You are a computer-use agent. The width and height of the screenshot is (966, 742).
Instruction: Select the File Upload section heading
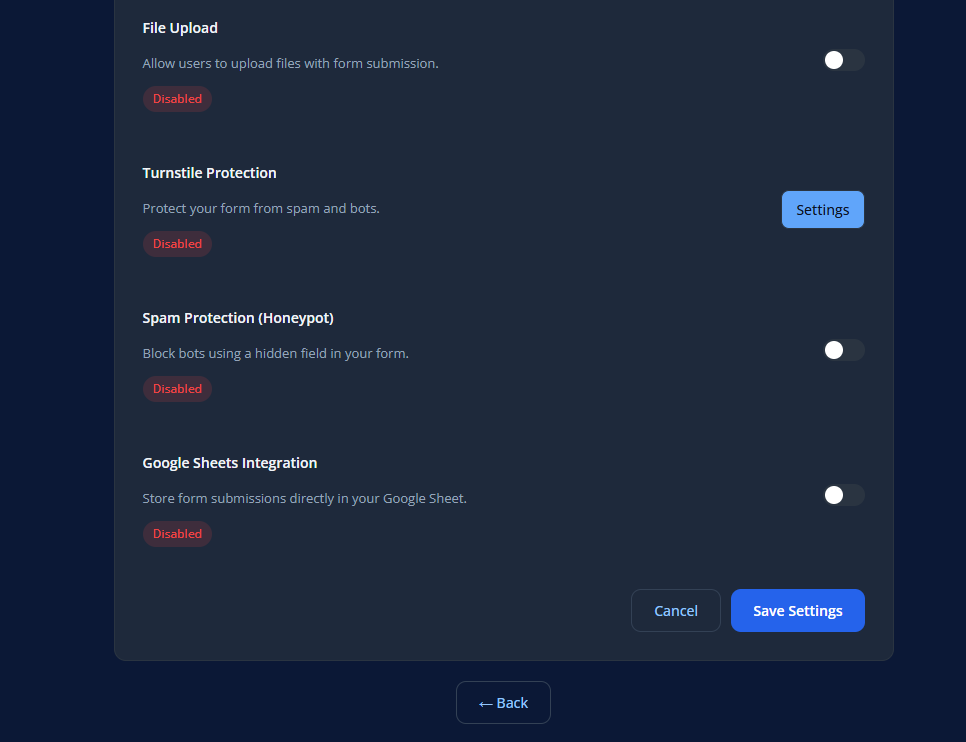pos(180,27)
